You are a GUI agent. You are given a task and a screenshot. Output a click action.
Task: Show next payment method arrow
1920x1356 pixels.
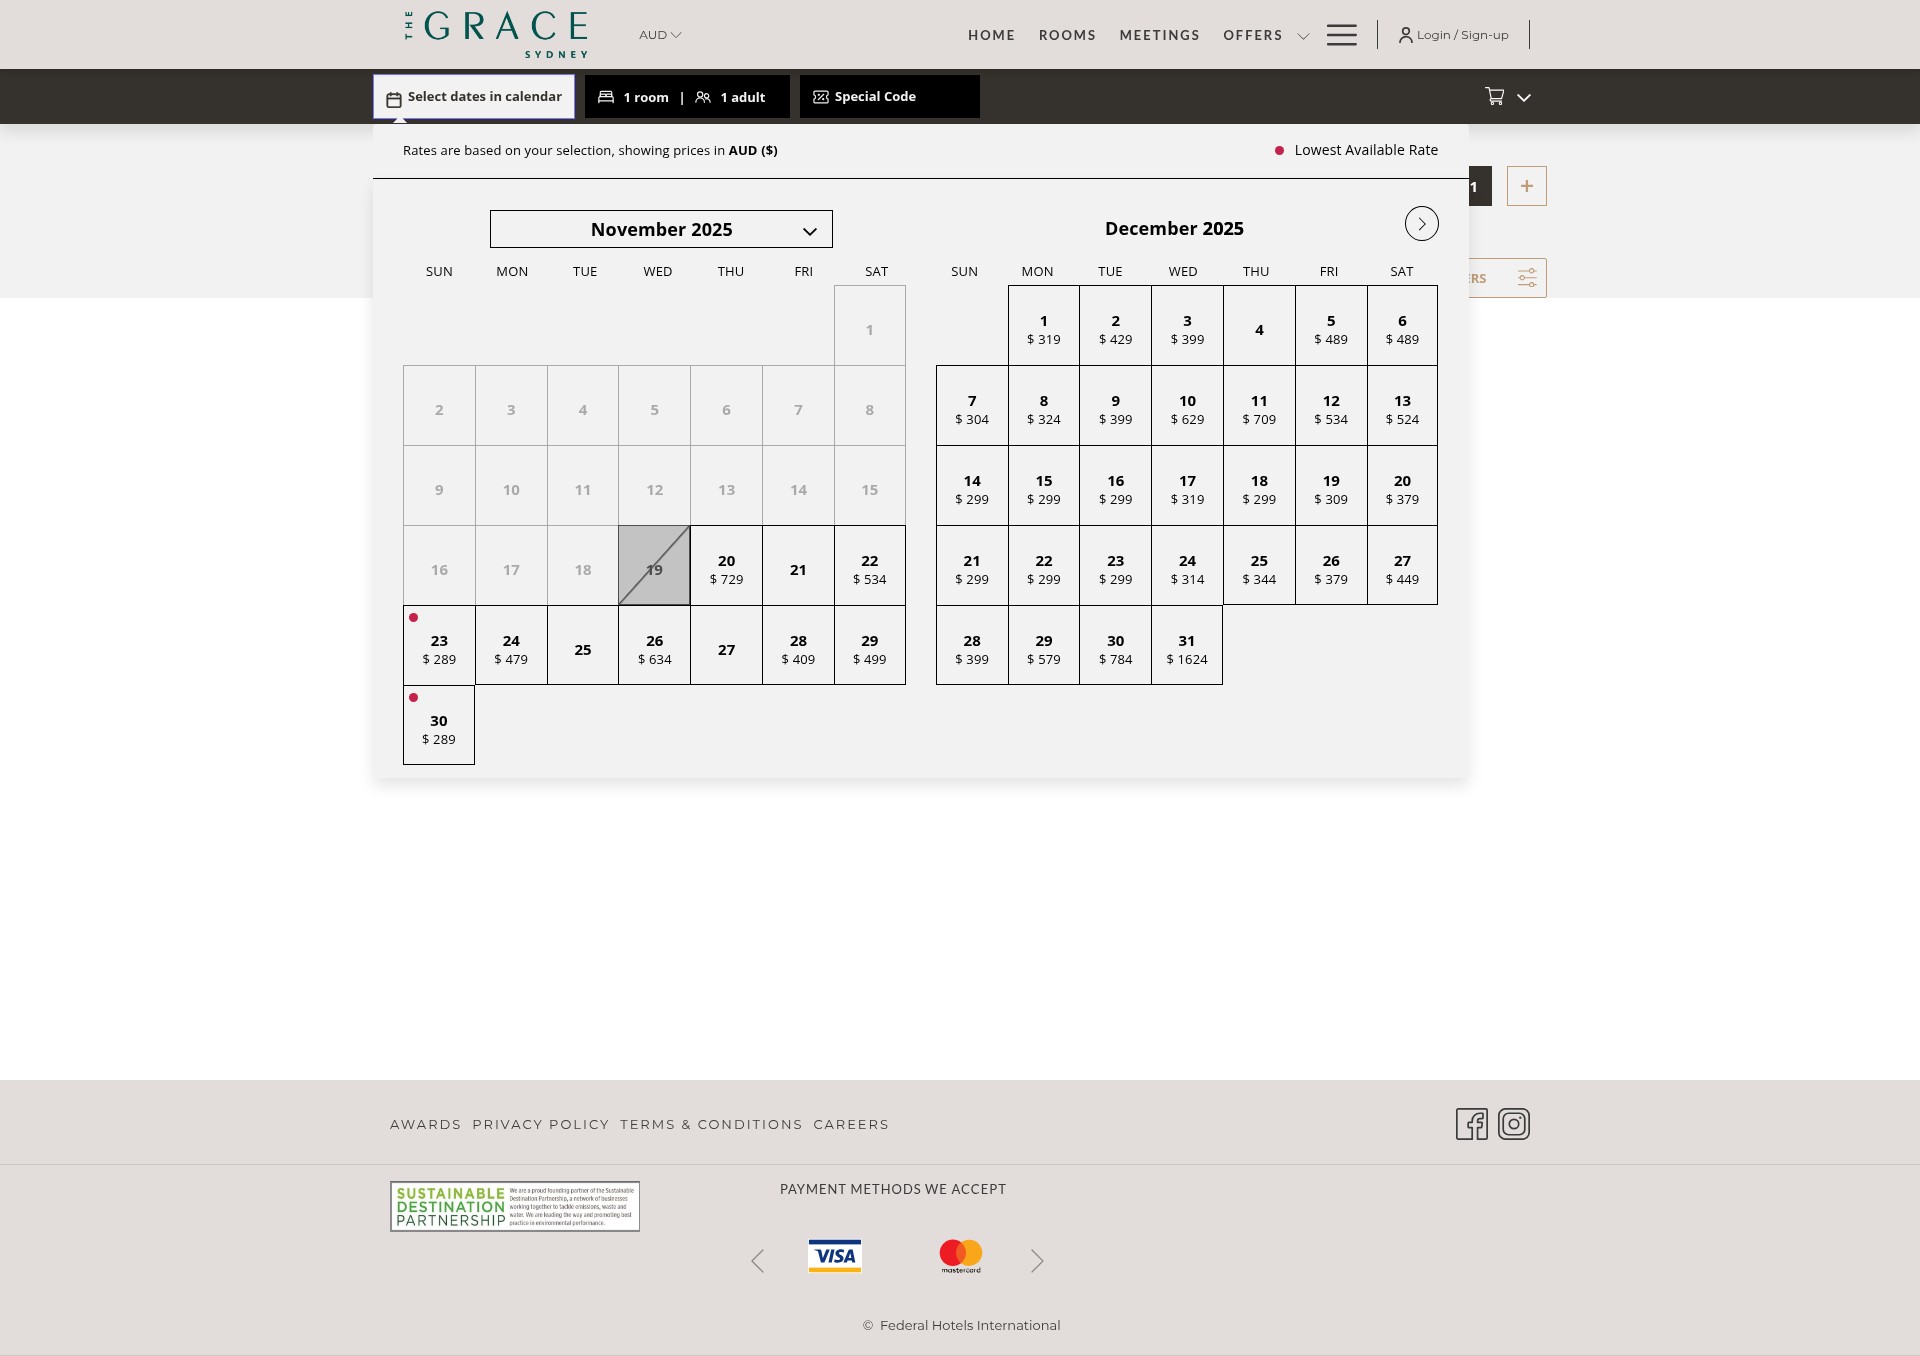click(1037, 1261)
